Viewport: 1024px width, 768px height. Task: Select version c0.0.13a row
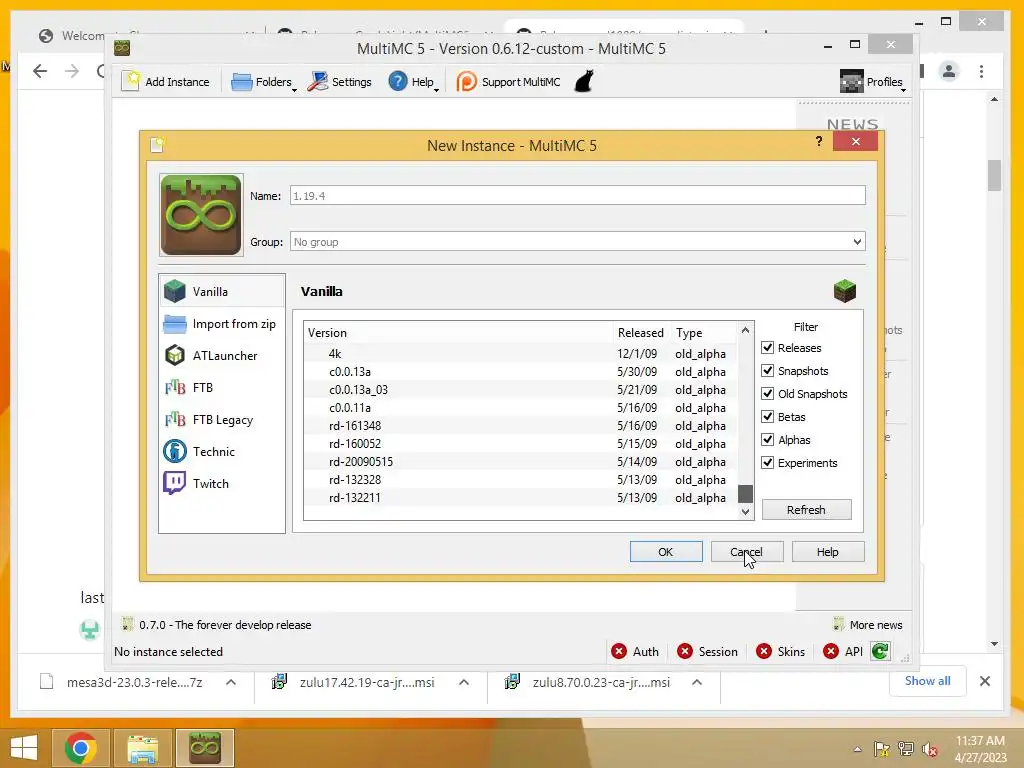(520, 372)
